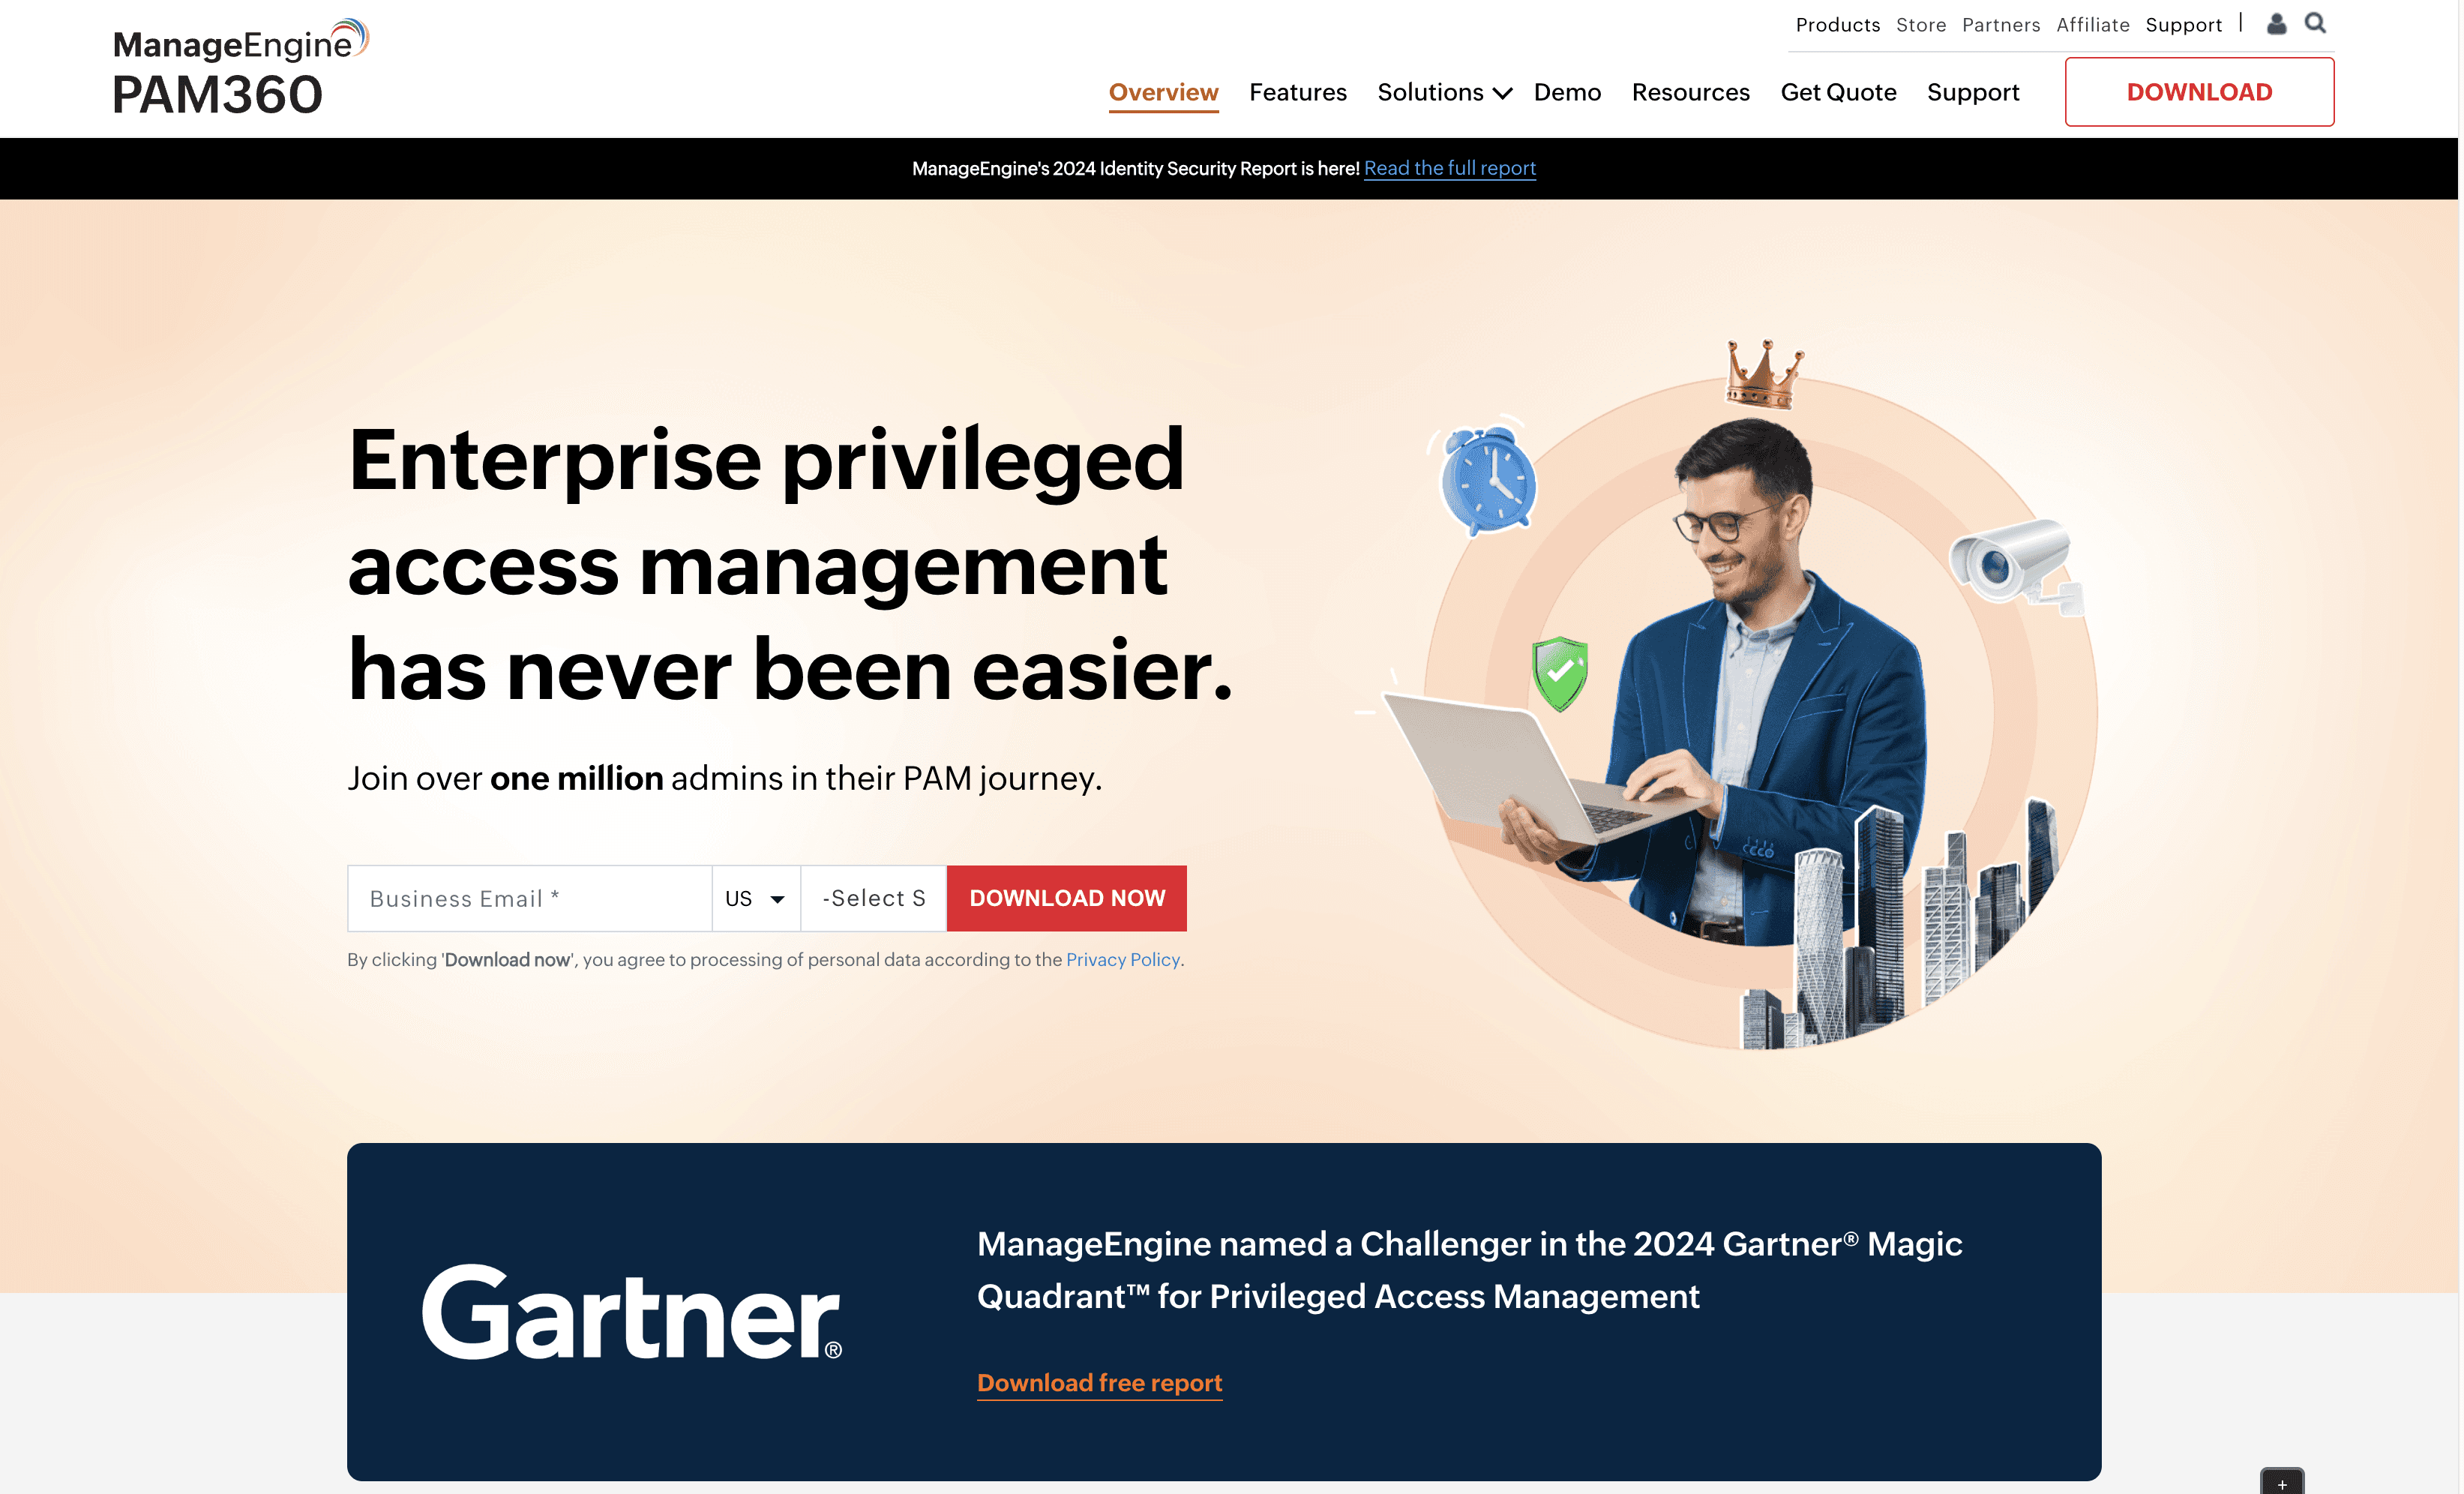Image resolution: width=2464 pixels, height=1494 pixels.
Task: Follow the Download free report link
Action: tap(1099, 1383)
